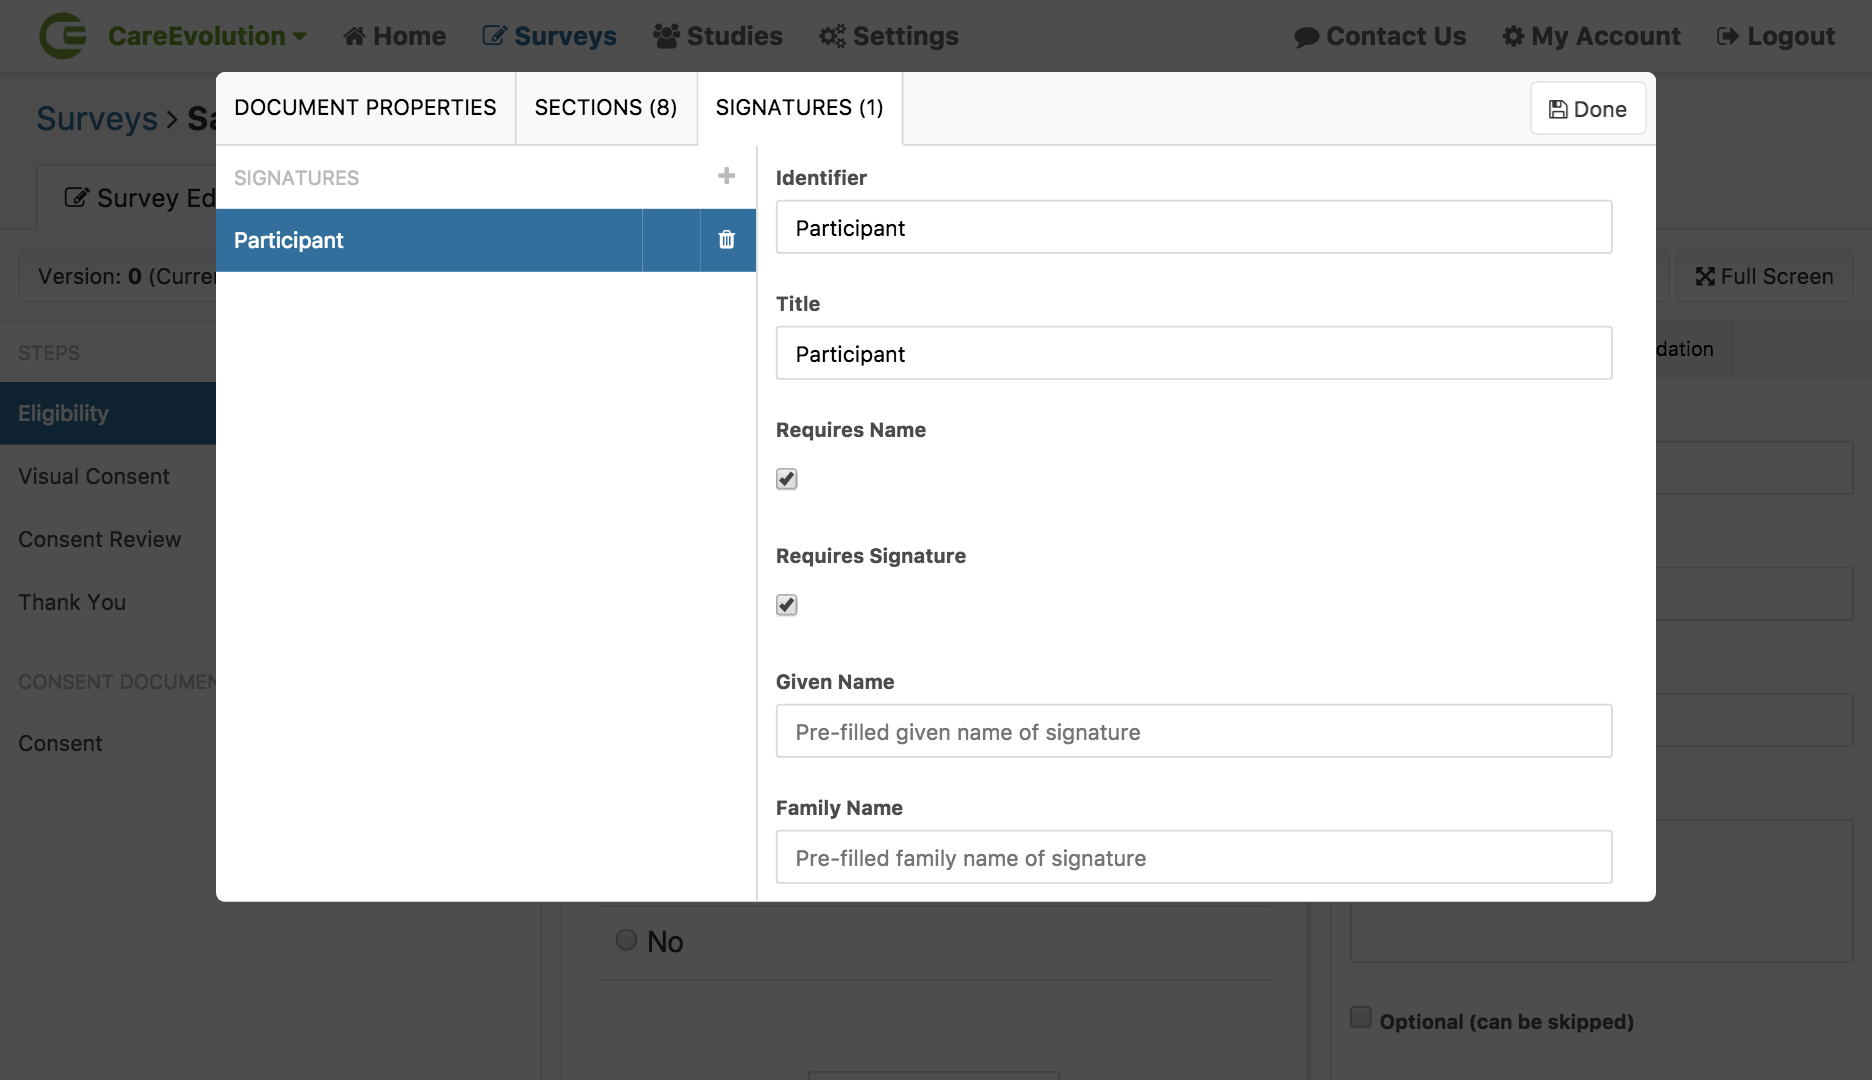Screen dimensions: 1872x1080
Task: Click the Identifier input field
Action: [1193, 227]
